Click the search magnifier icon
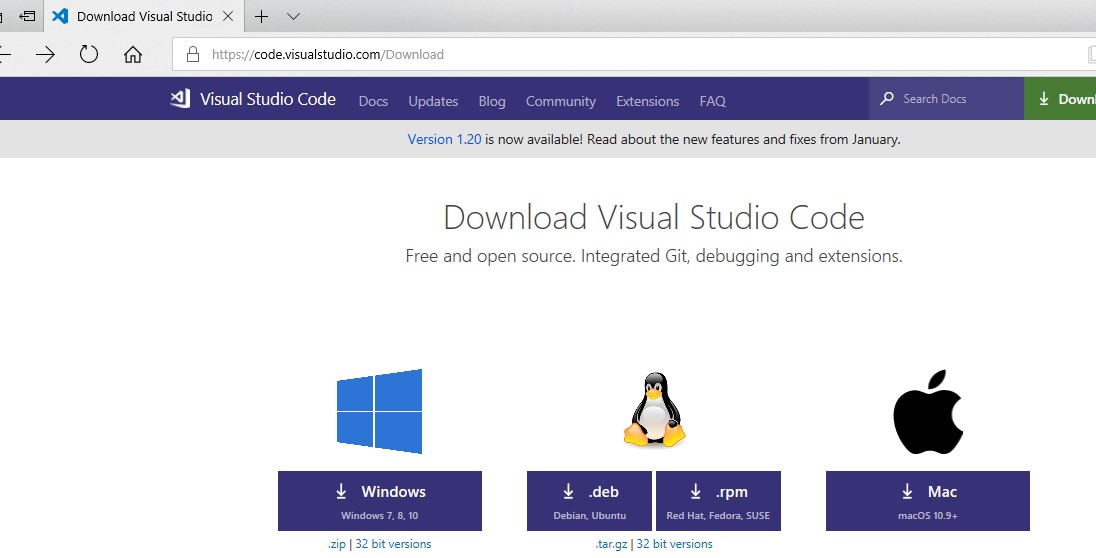This screenshot has height=558, width=1096. [x=886, y=99]
